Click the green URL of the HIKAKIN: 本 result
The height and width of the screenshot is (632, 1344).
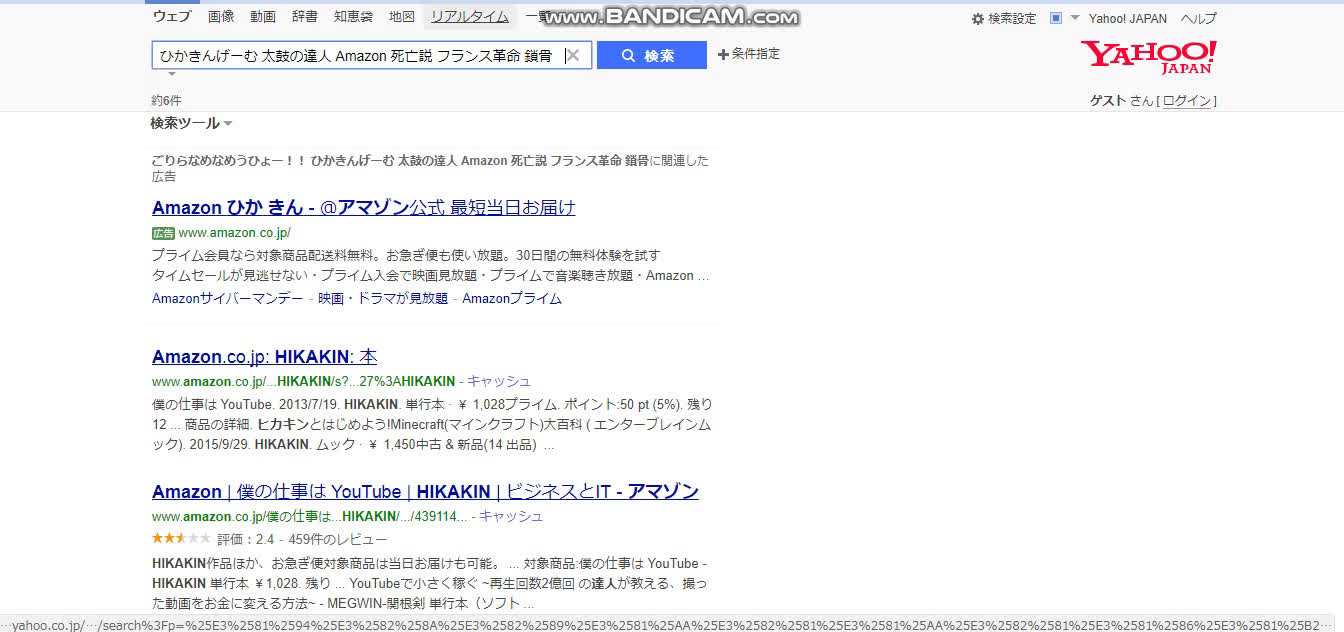pyautogui.click(x=304, y=381)
